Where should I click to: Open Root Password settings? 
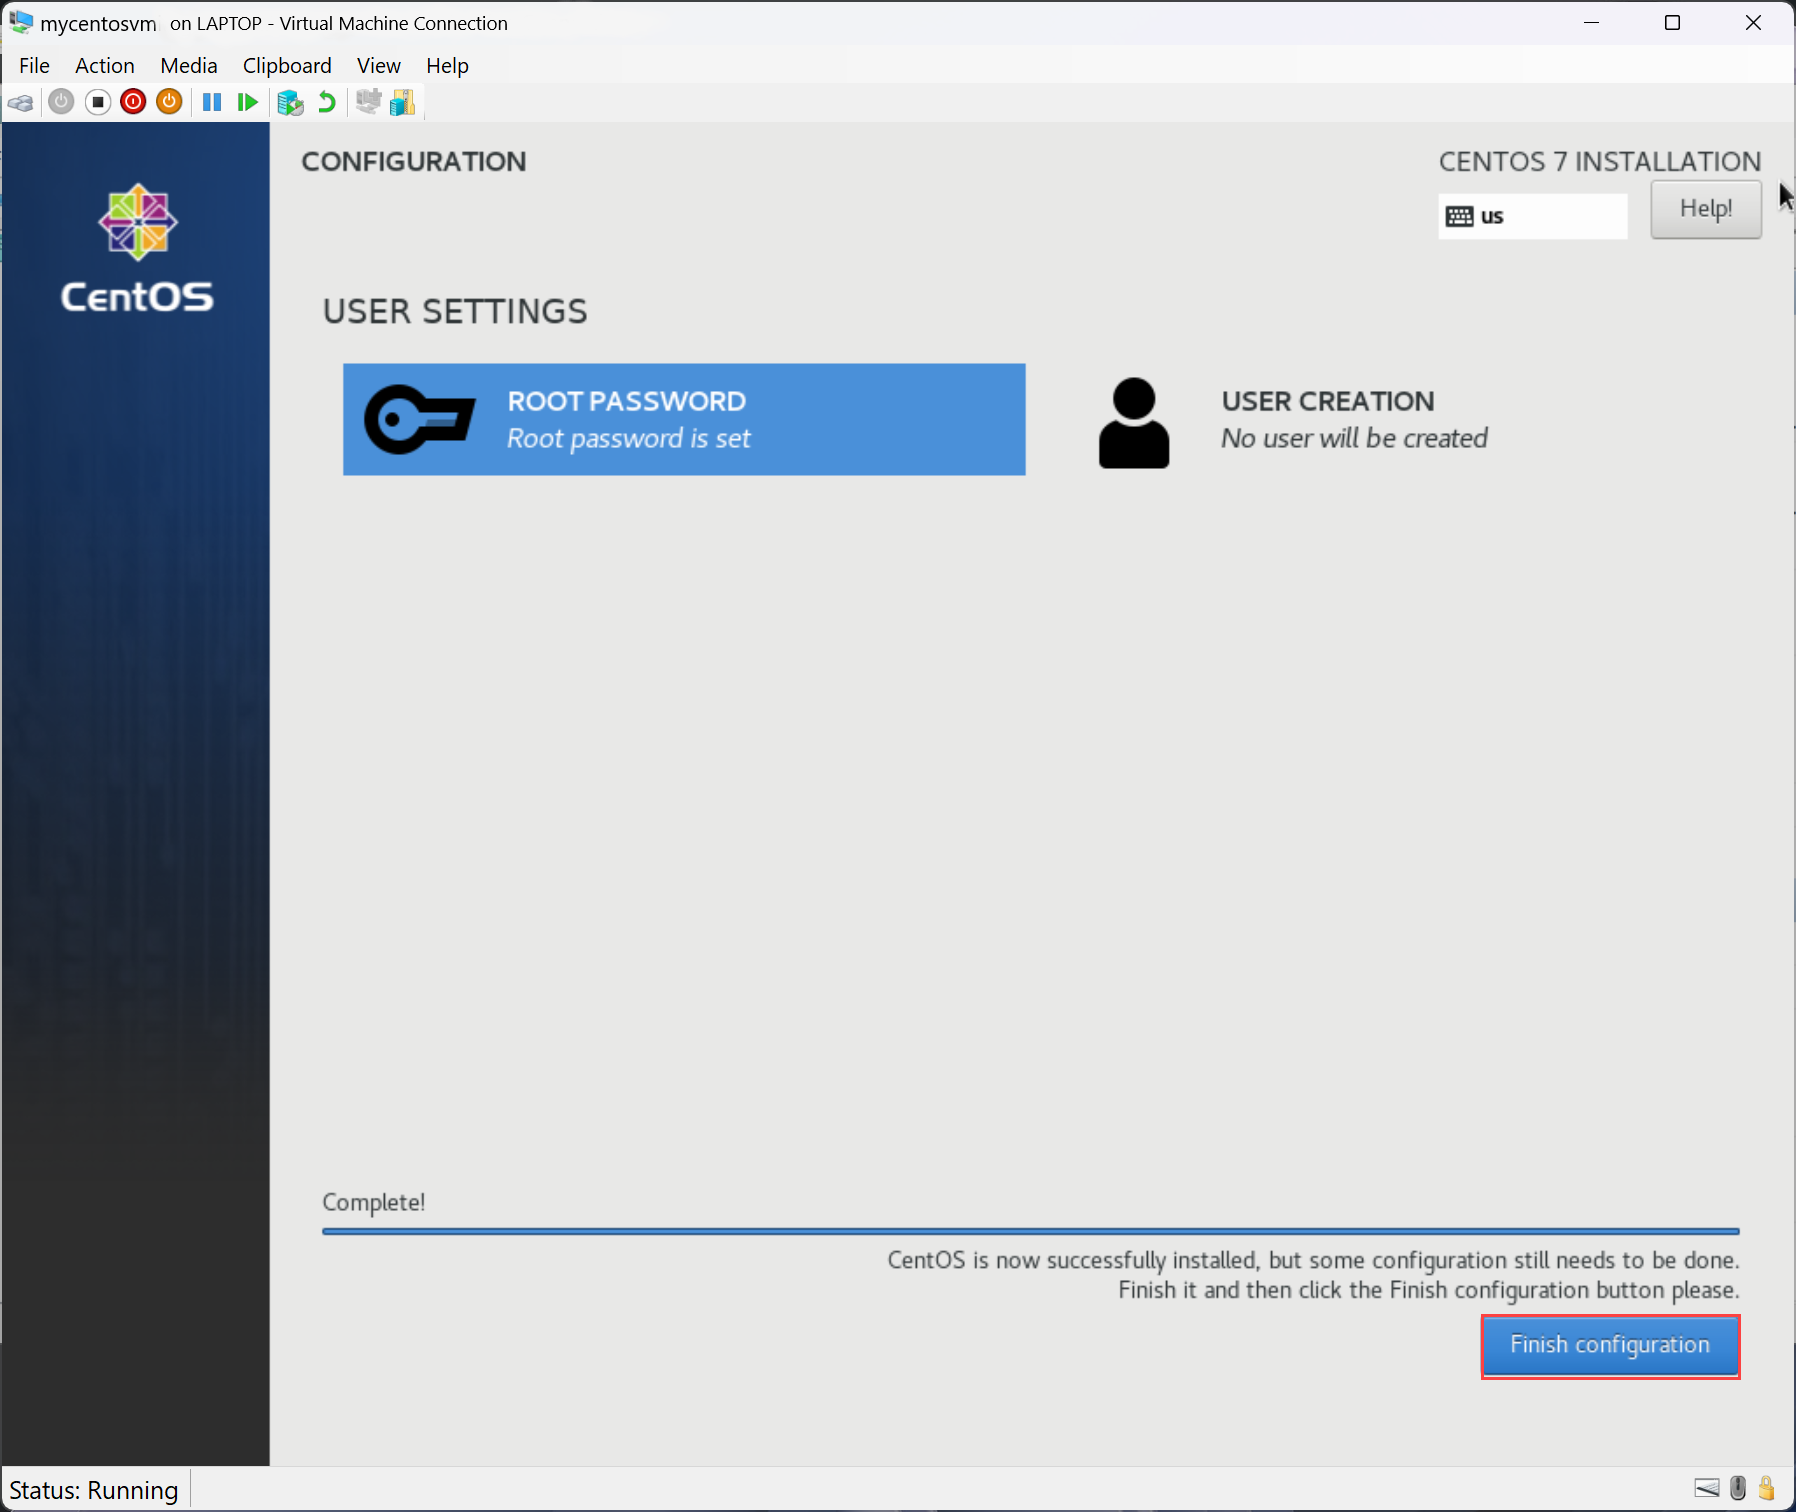pyautogui.click(x=684, y=419)
